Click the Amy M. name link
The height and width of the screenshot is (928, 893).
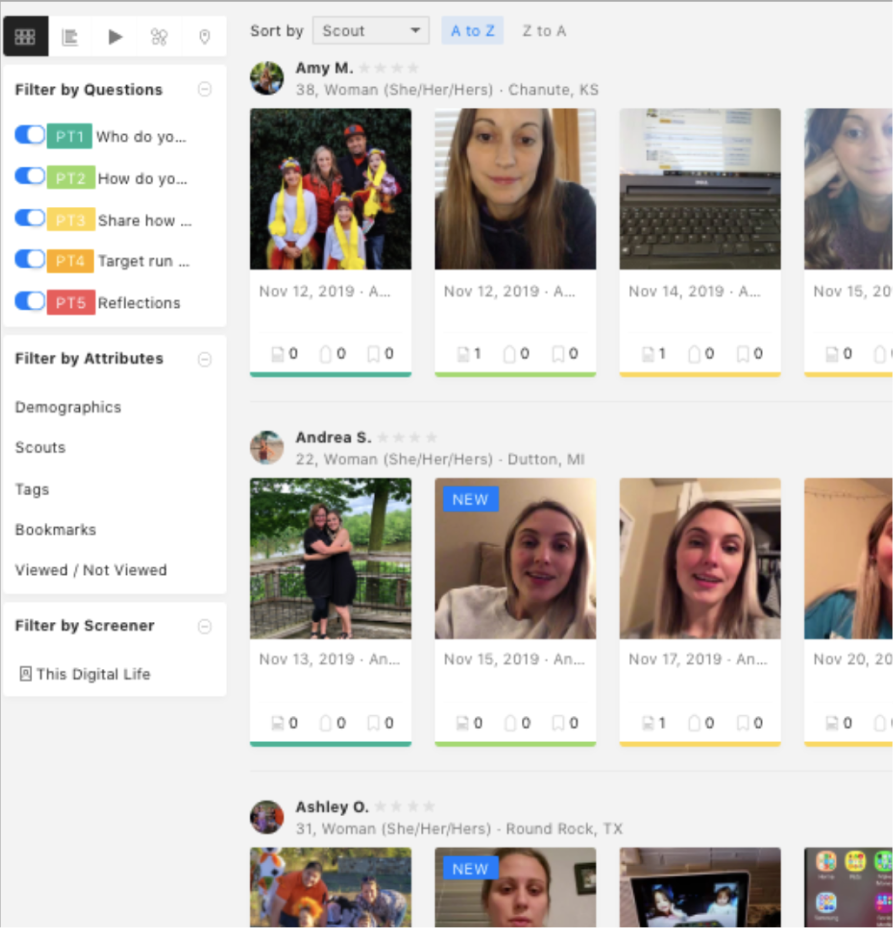point(324,68)
